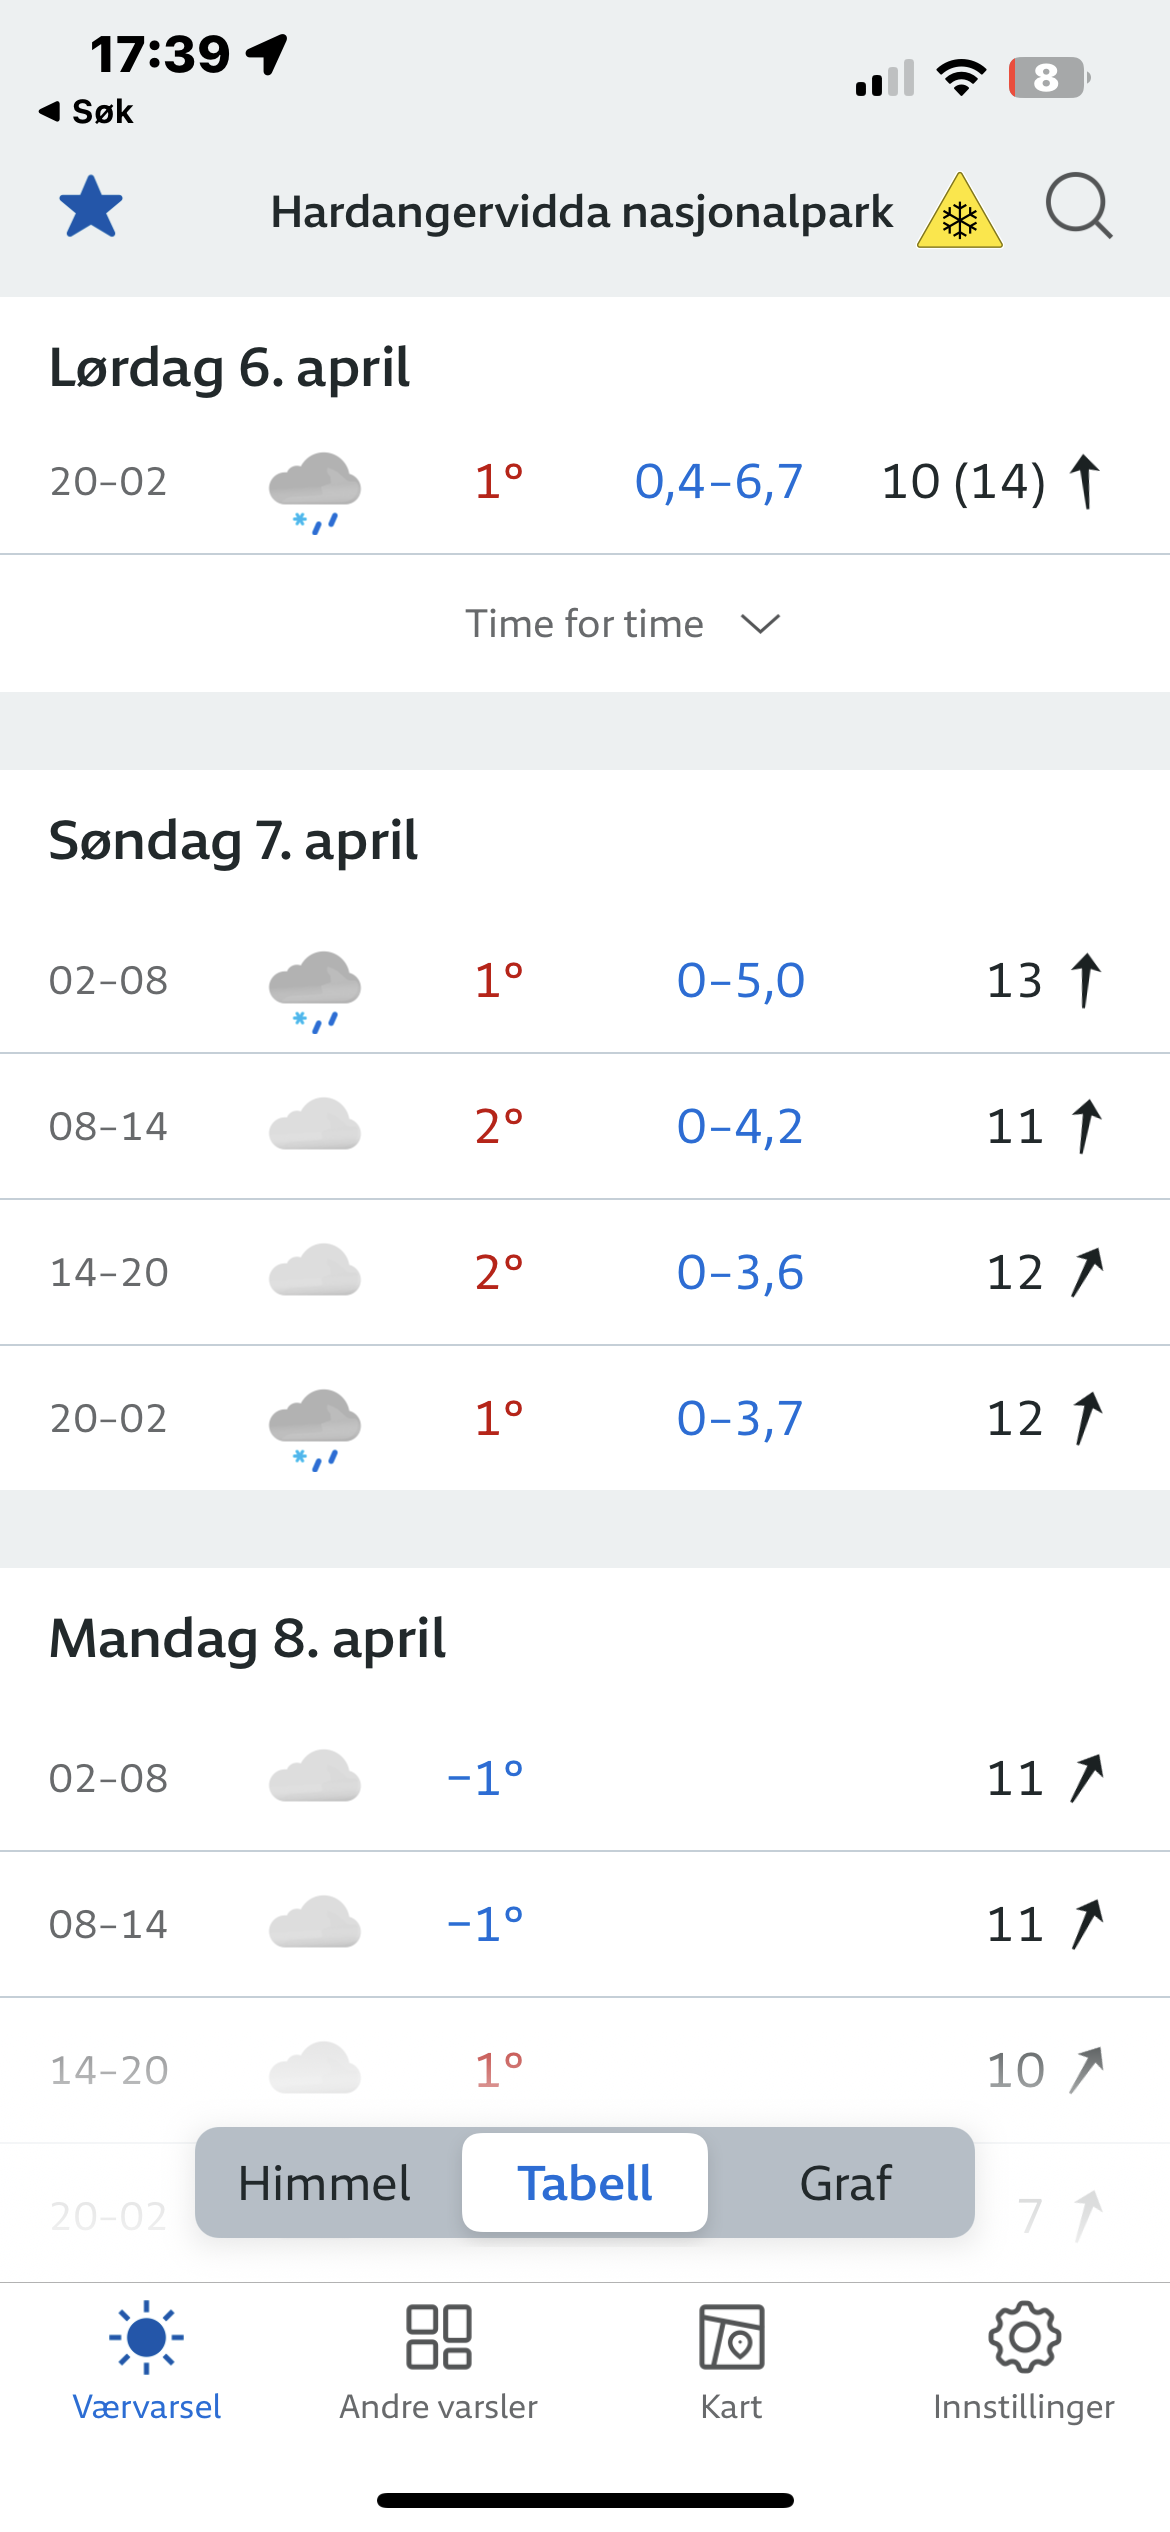
Task: Select the Tabell view segment
Action: click(585, 2183)
